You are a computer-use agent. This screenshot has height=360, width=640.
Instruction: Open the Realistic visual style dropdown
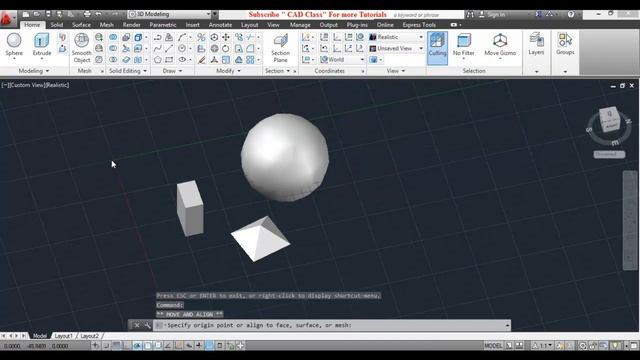[396, 37]
